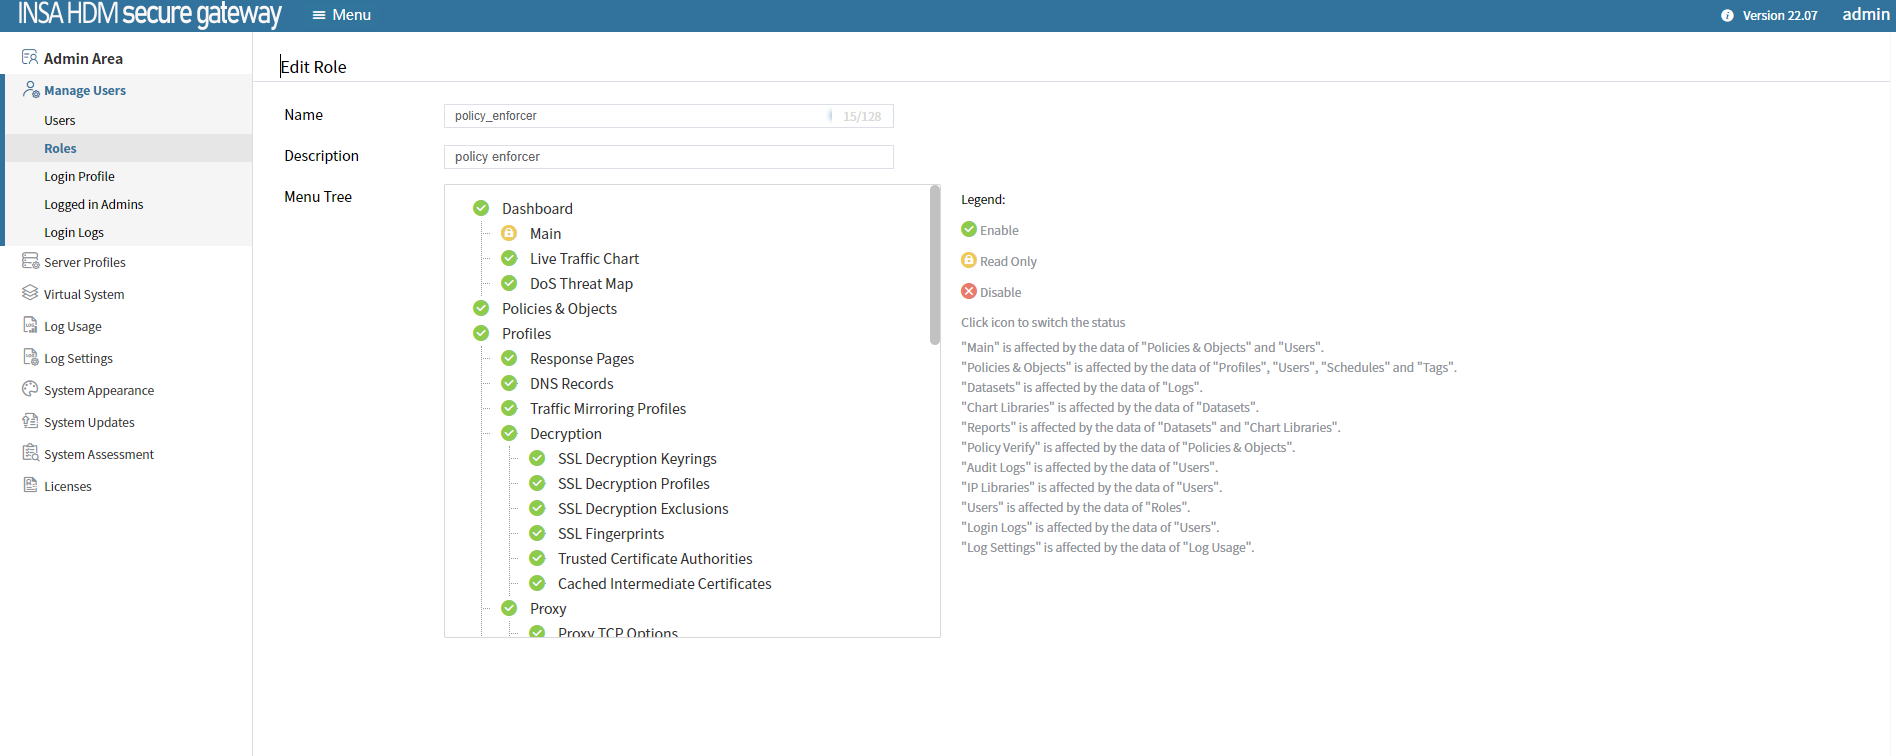
Task: Collapse the Manage Users sidebar section
Action: (85, 91)
